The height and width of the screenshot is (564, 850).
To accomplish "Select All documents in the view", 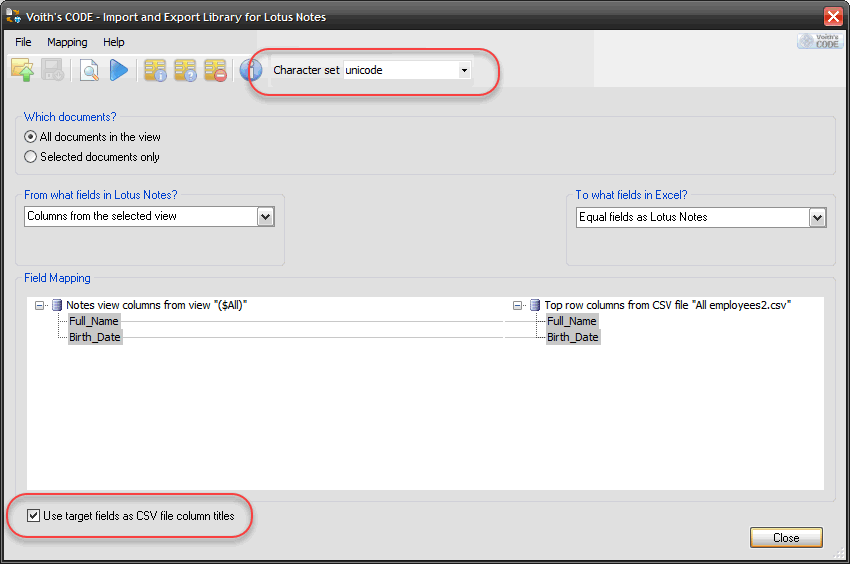I will click(30, 137).
